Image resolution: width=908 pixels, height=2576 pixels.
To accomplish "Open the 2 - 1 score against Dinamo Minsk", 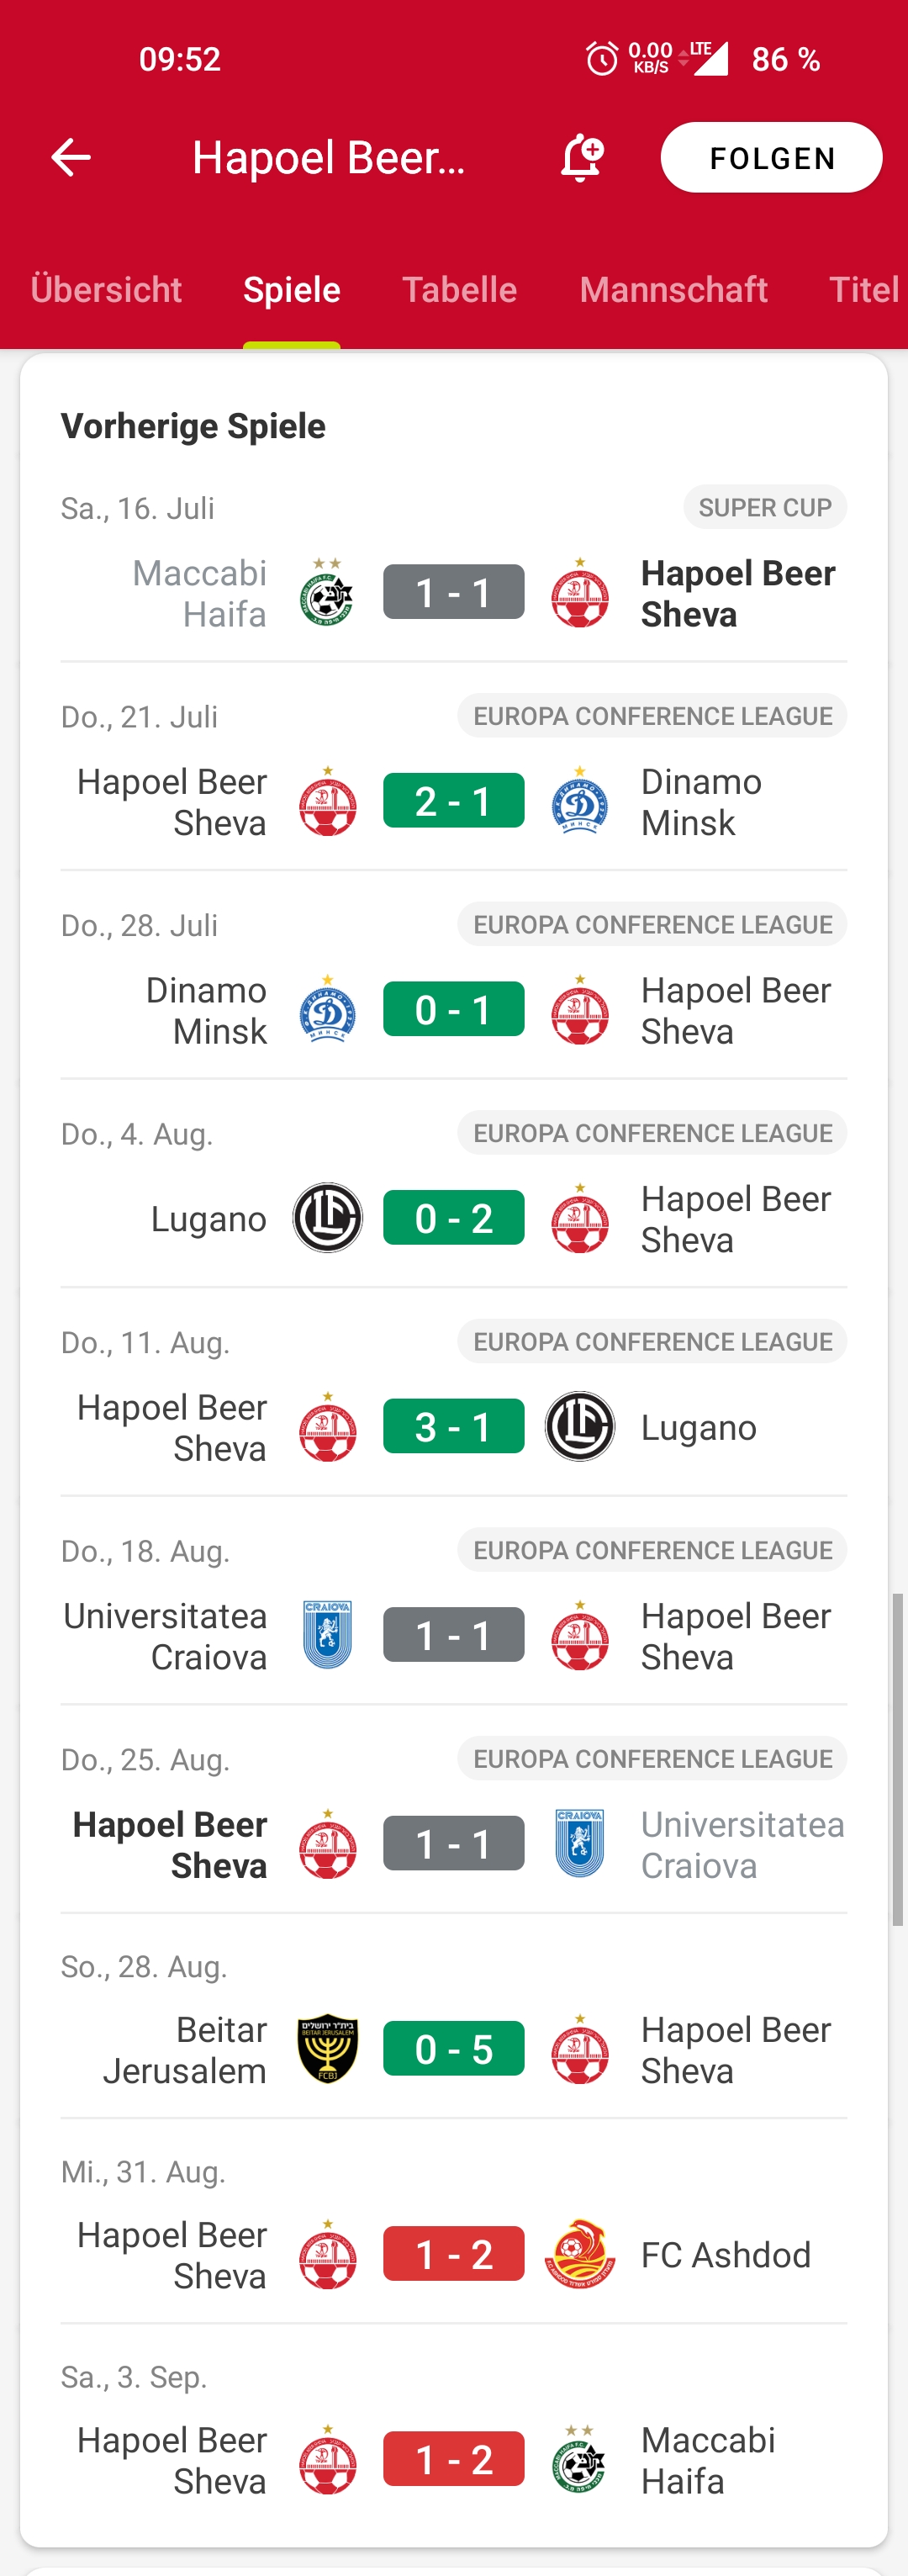I will pyautogui.click(x=453, y=801).
